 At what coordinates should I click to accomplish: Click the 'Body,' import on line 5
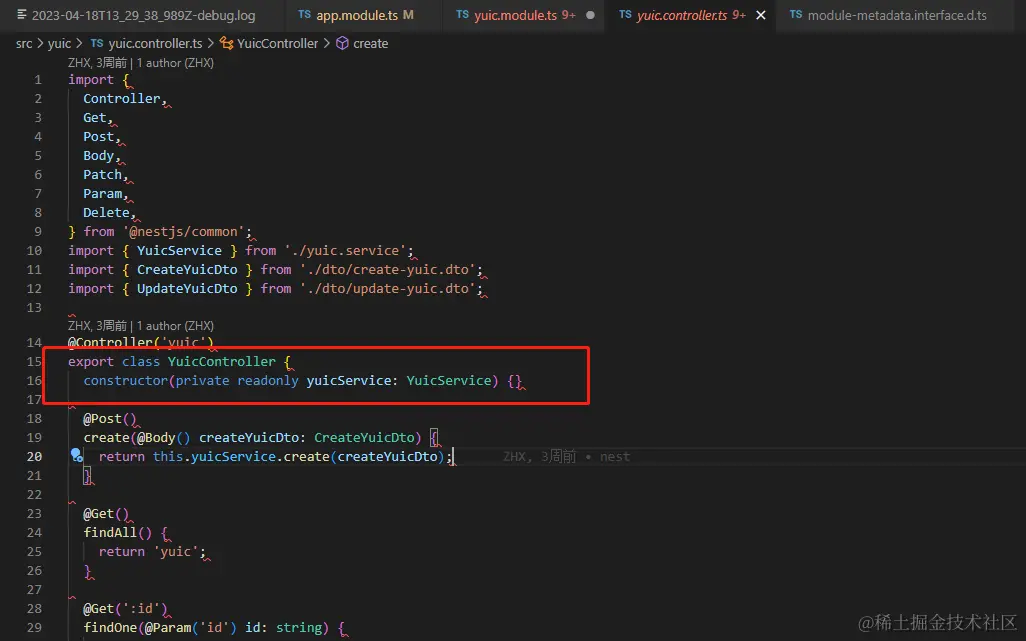pos(101,155)
